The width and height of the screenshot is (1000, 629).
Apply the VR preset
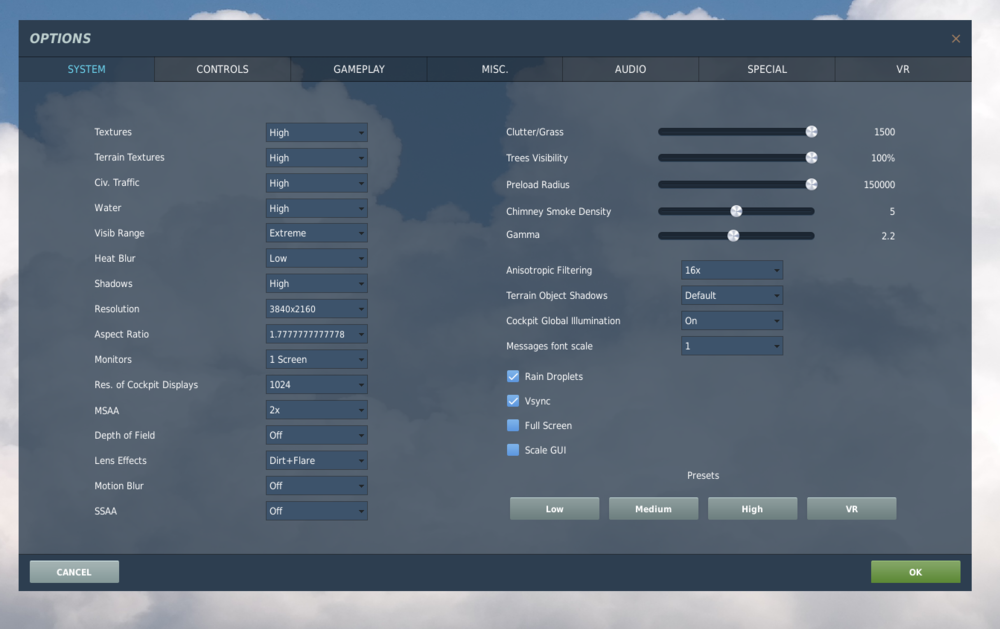tap(851, 508)
